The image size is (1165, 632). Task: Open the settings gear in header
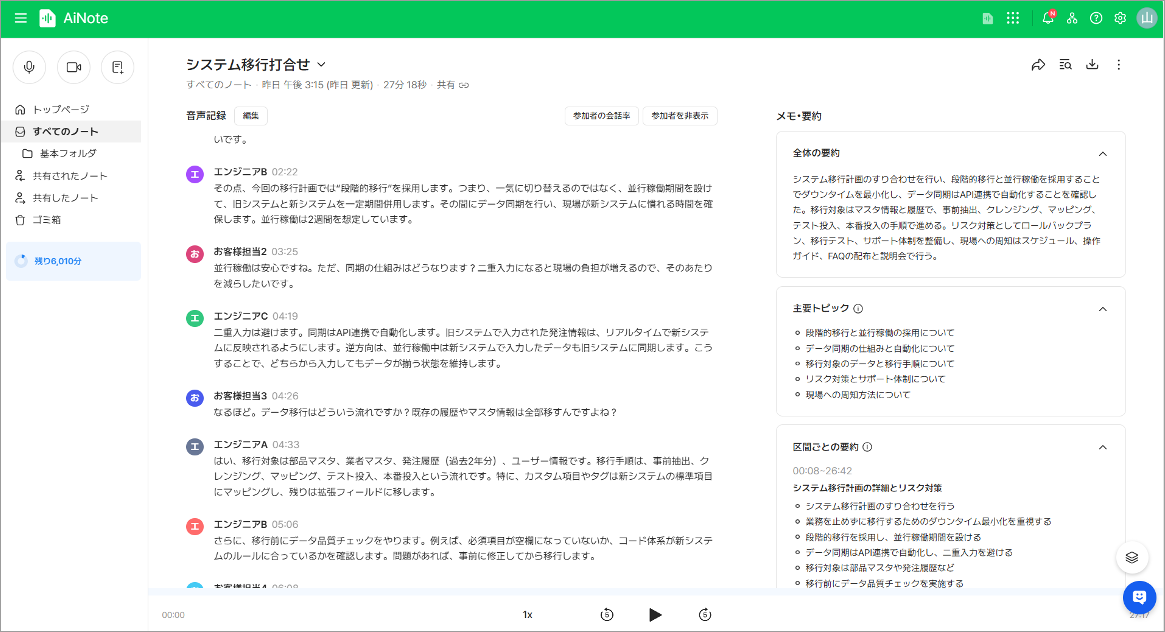pos(1120,18)
